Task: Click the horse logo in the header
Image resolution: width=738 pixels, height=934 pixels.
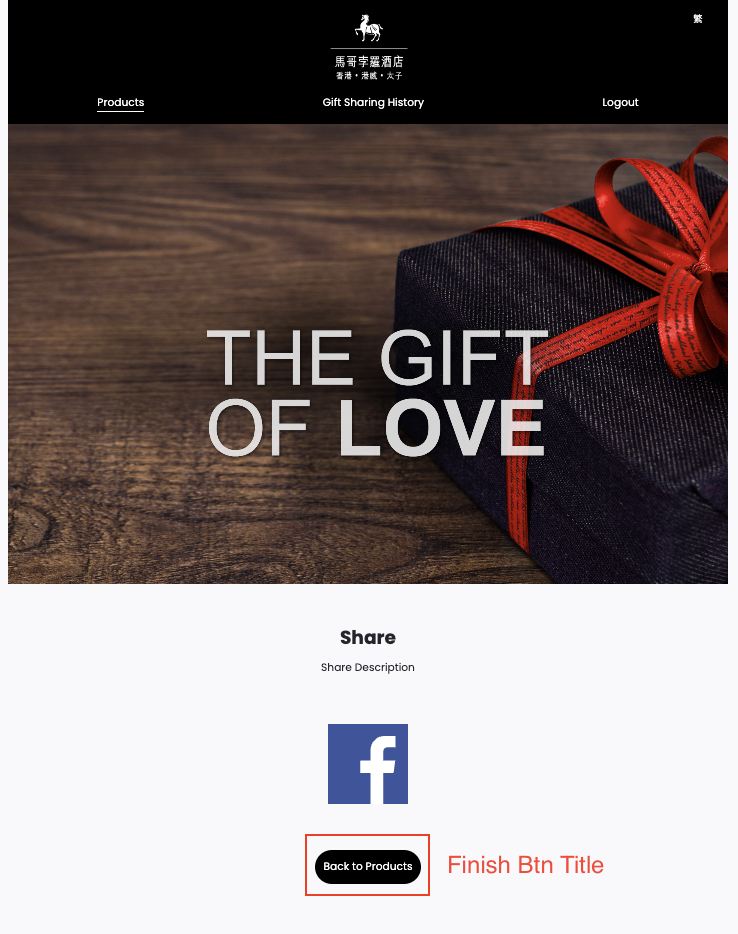Action: [x=369, y=28]
